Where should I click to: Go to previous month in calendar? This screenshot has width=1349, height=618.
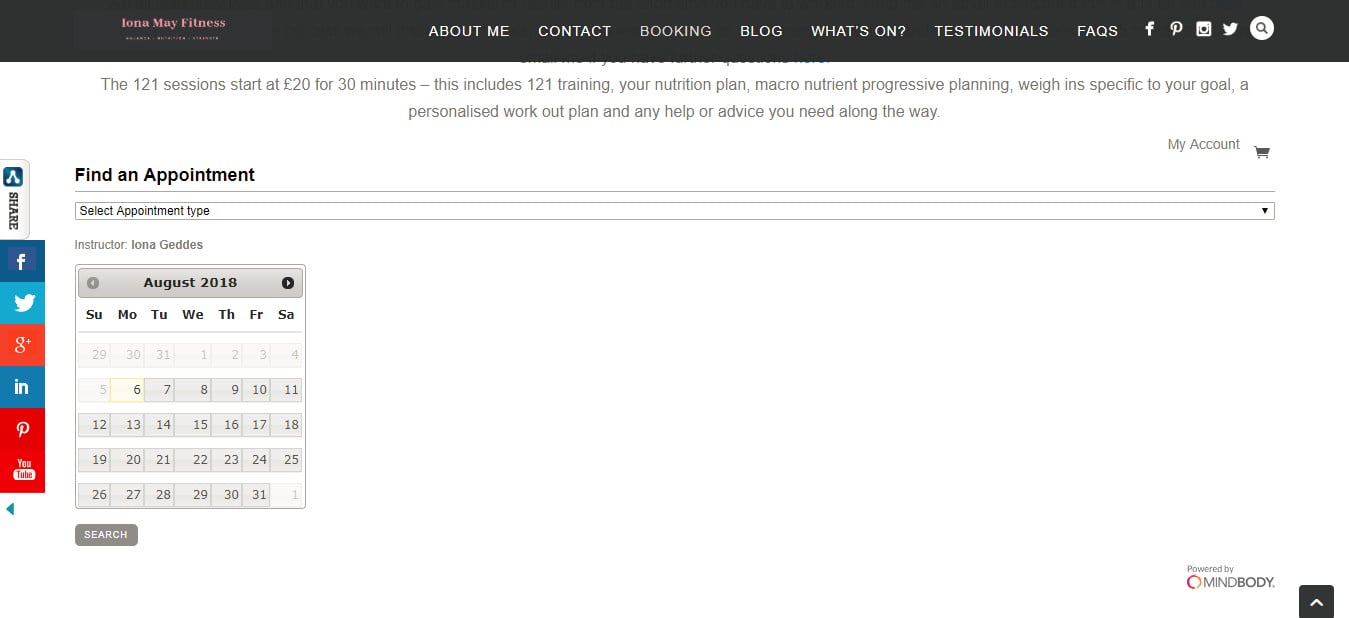[93, 283]
